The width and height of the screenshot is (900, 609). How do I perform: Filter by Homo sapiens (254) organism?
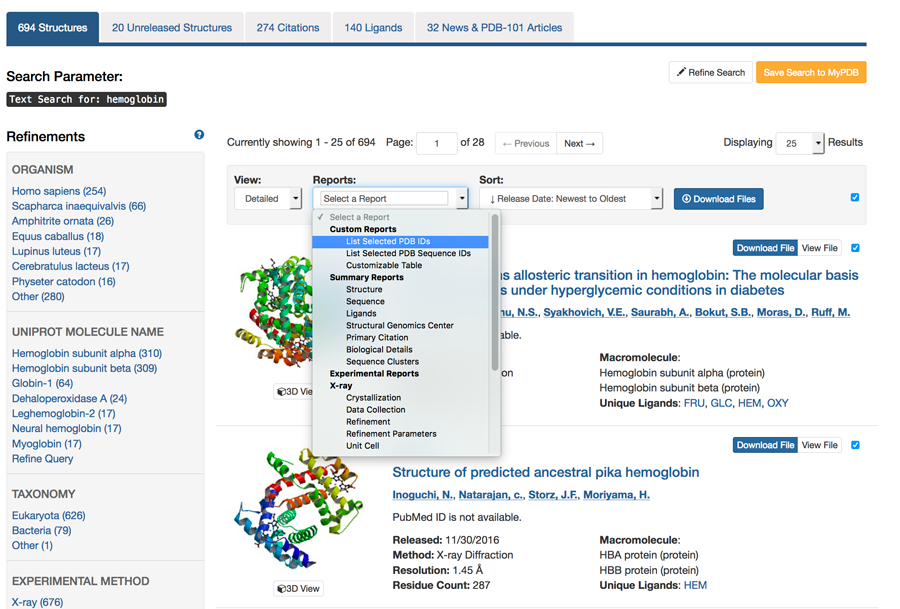click(x=59, y=191)
